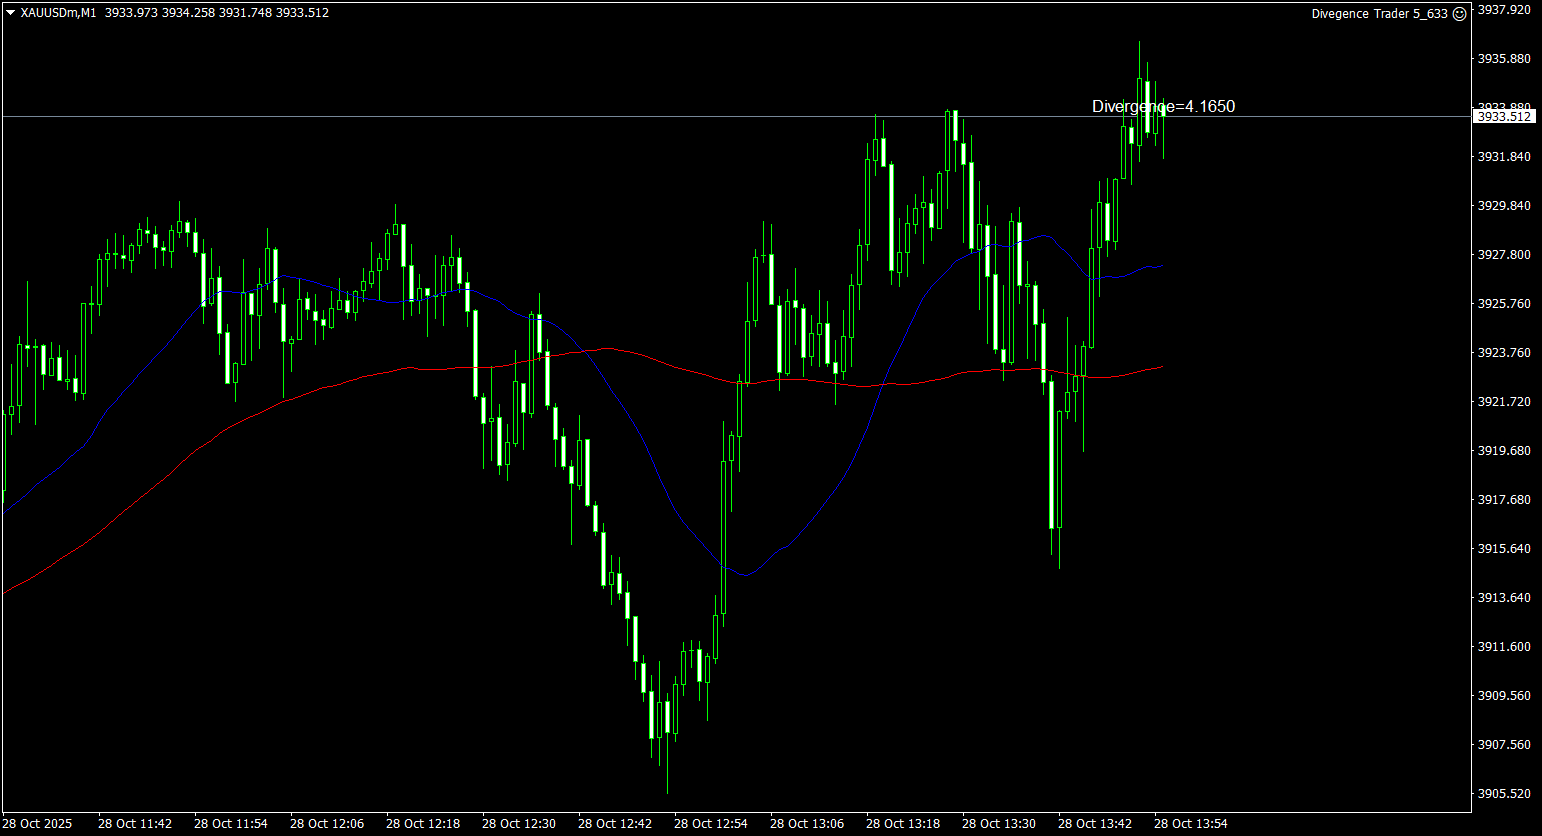Click the 3917.680 price scale label
The width and height of the screenshot is (1542, 836).
click(1504, 500)
